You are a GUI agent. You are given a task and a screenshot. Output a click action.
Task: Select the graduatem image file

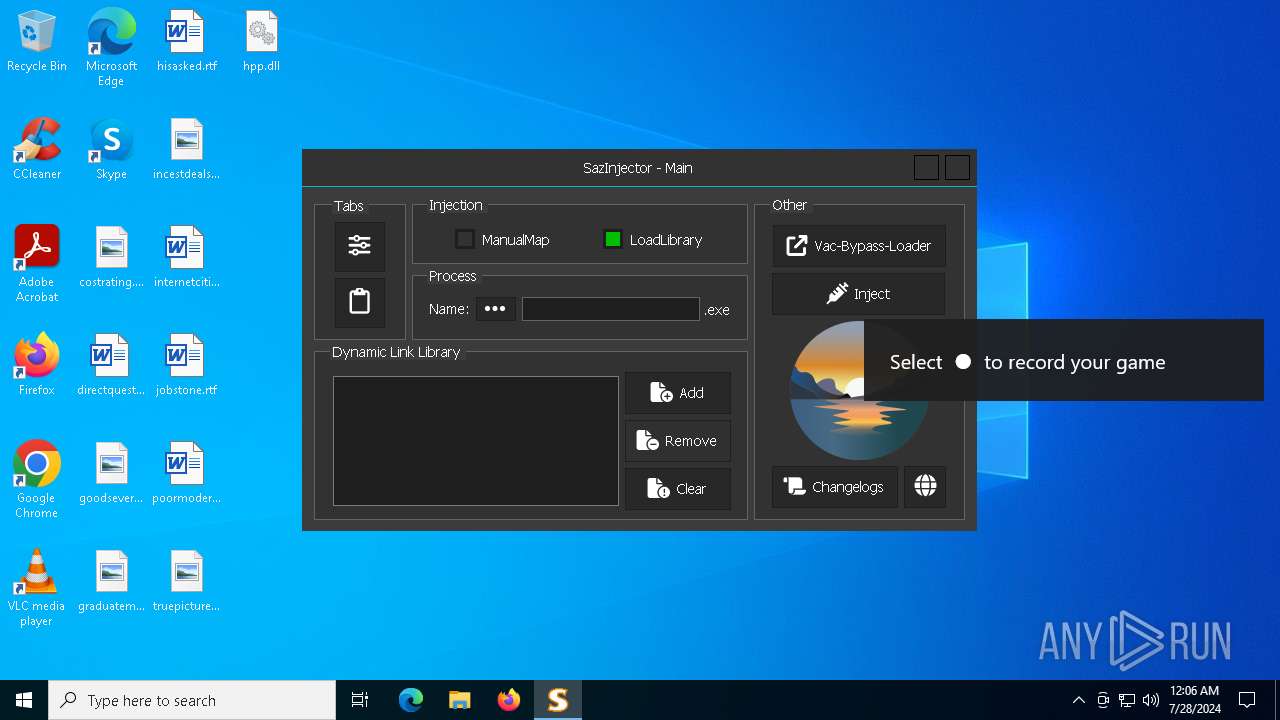[x=111, y=582]
